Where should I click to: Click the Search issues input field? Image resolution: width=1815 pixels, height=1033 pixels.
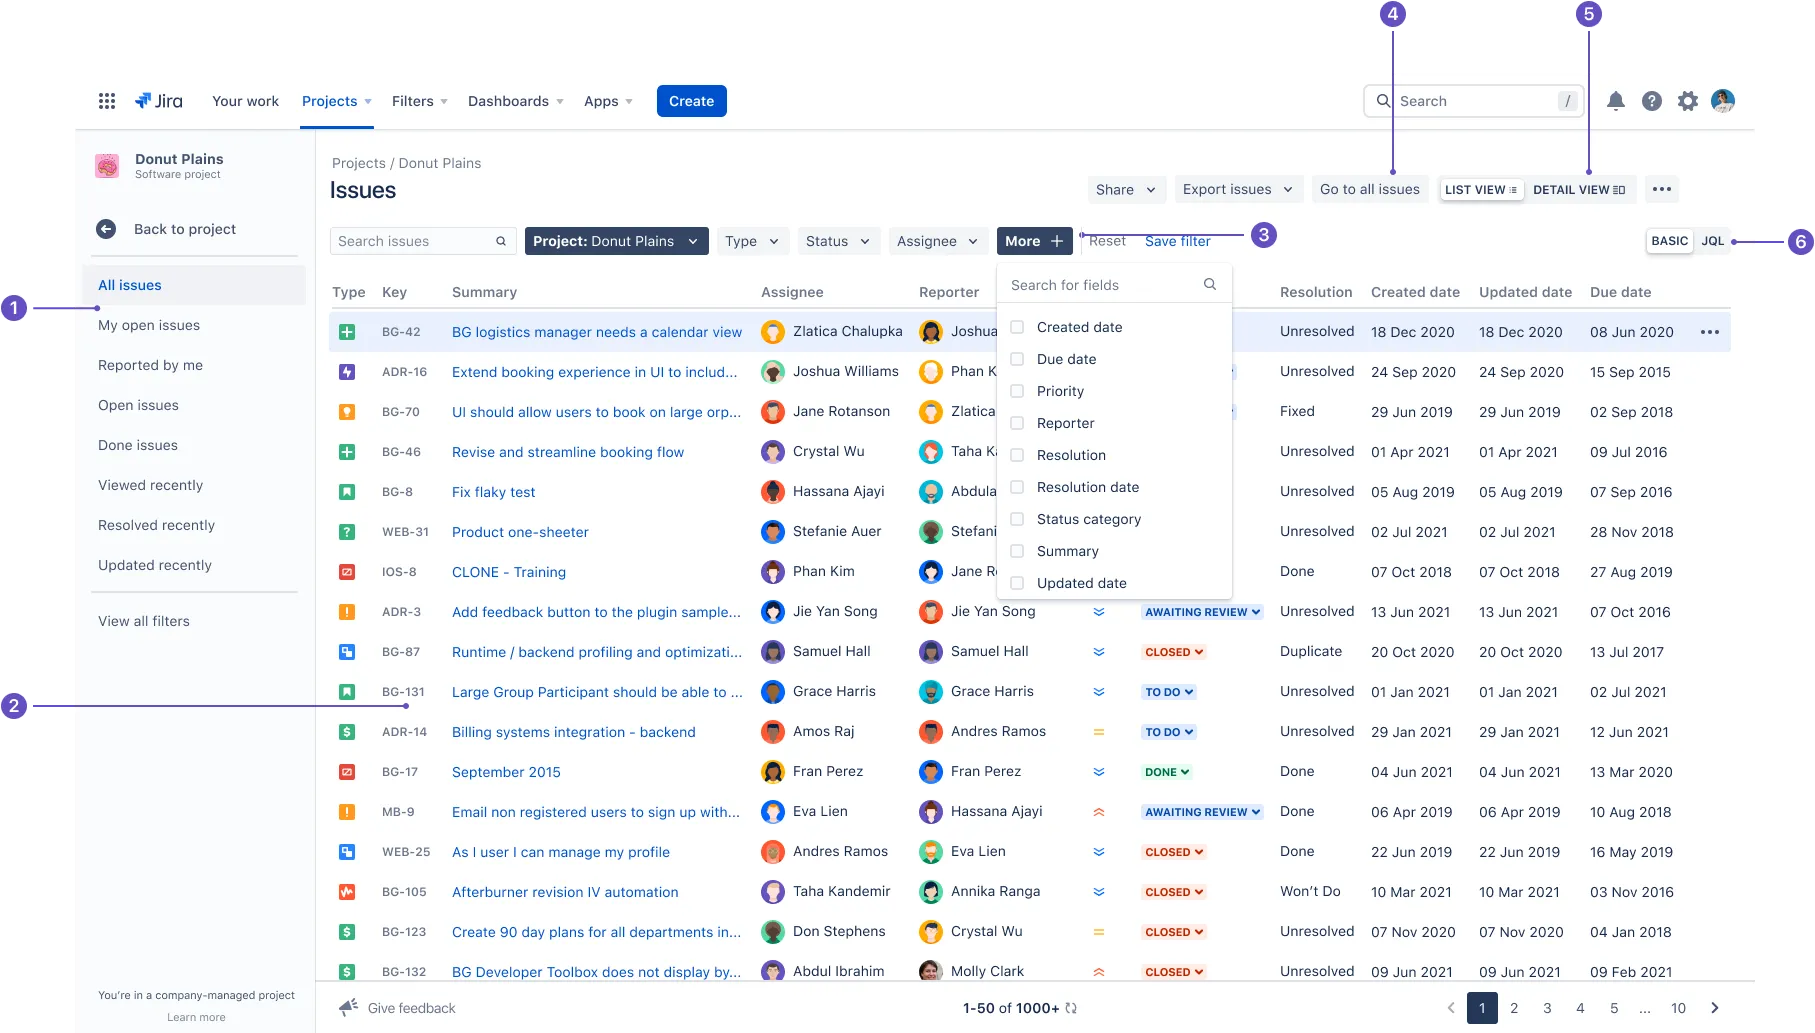tap(423, 241)
